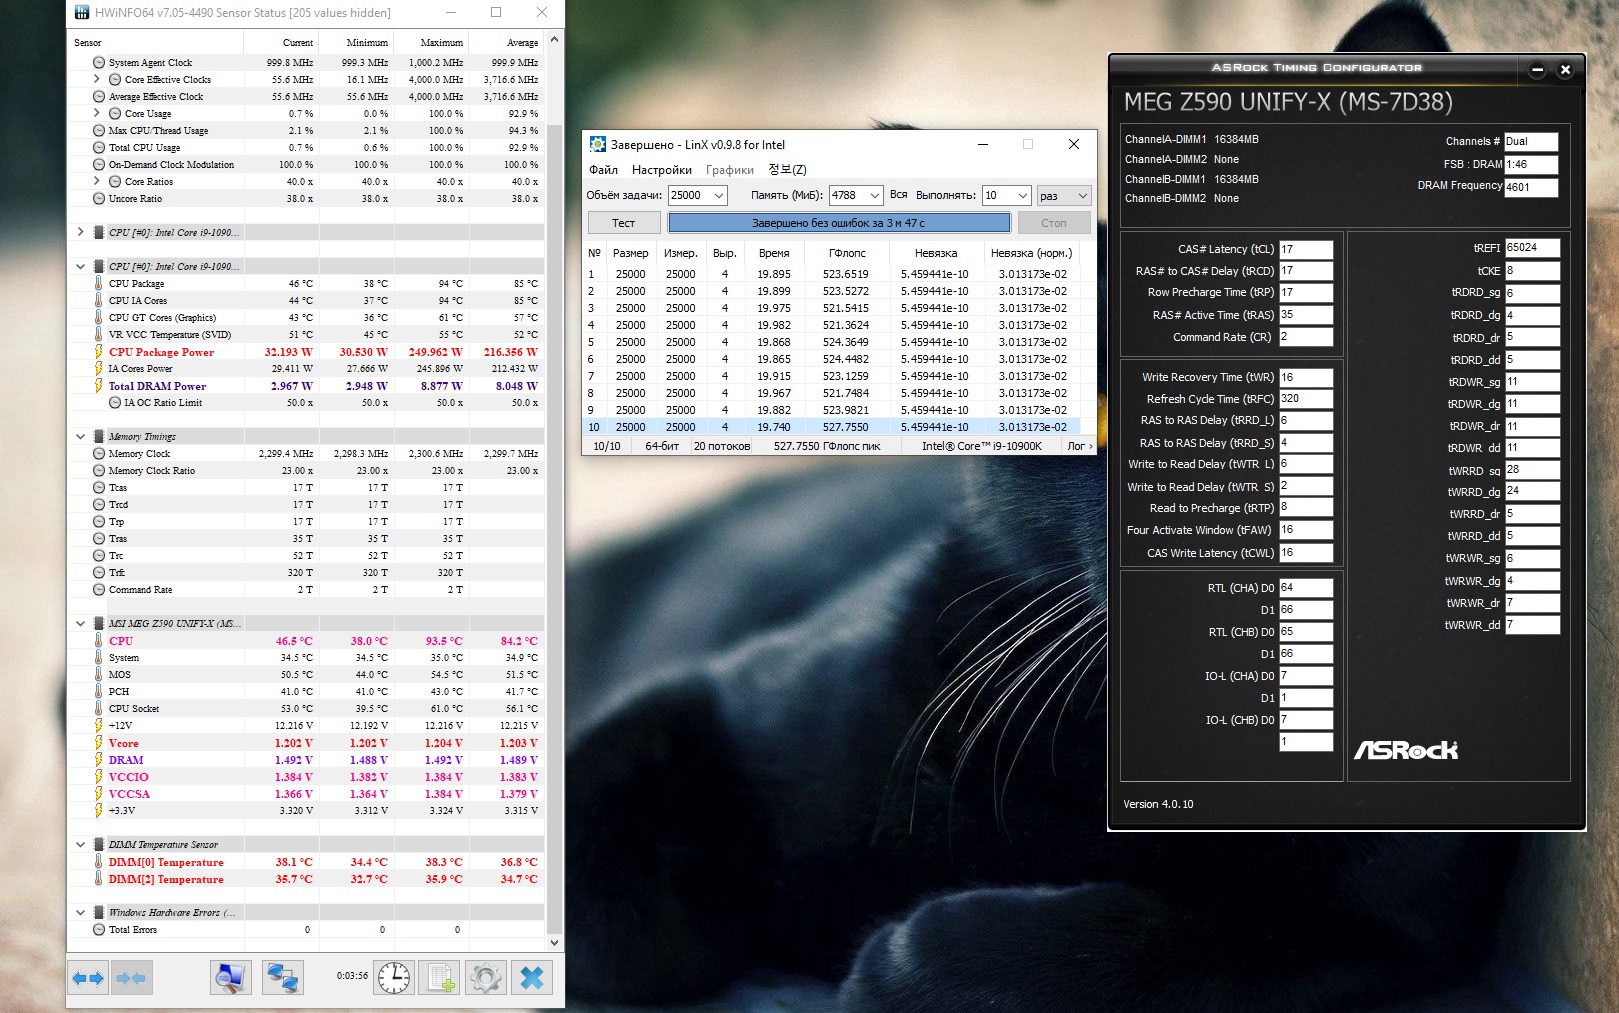This screenshot has width=1619, height=1013.
Task: Open HWiNFO sensor settings gear
Action: 486,977
